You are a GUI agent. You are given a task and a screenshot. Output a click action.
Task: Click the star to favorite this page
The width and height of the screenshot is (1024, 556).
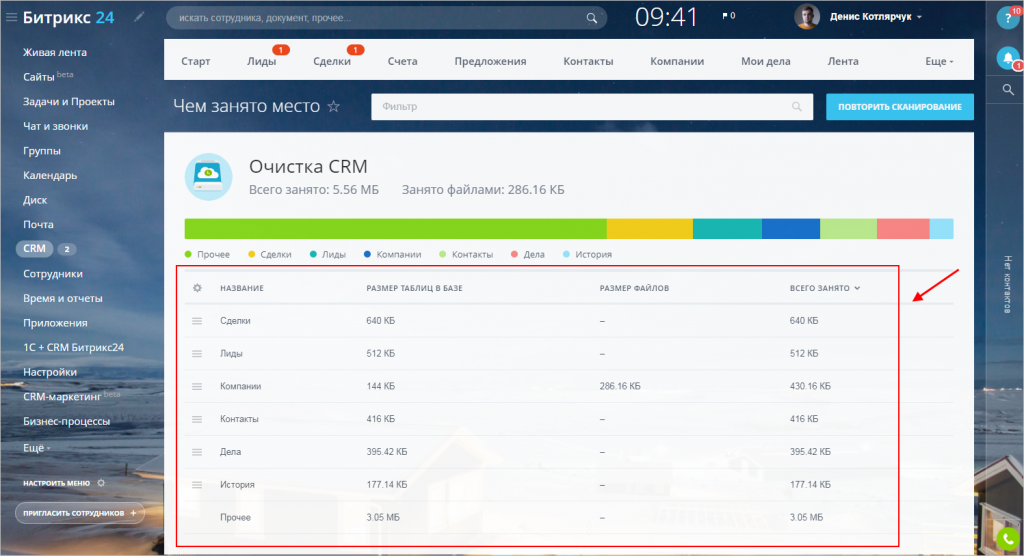tap(334, 106)
